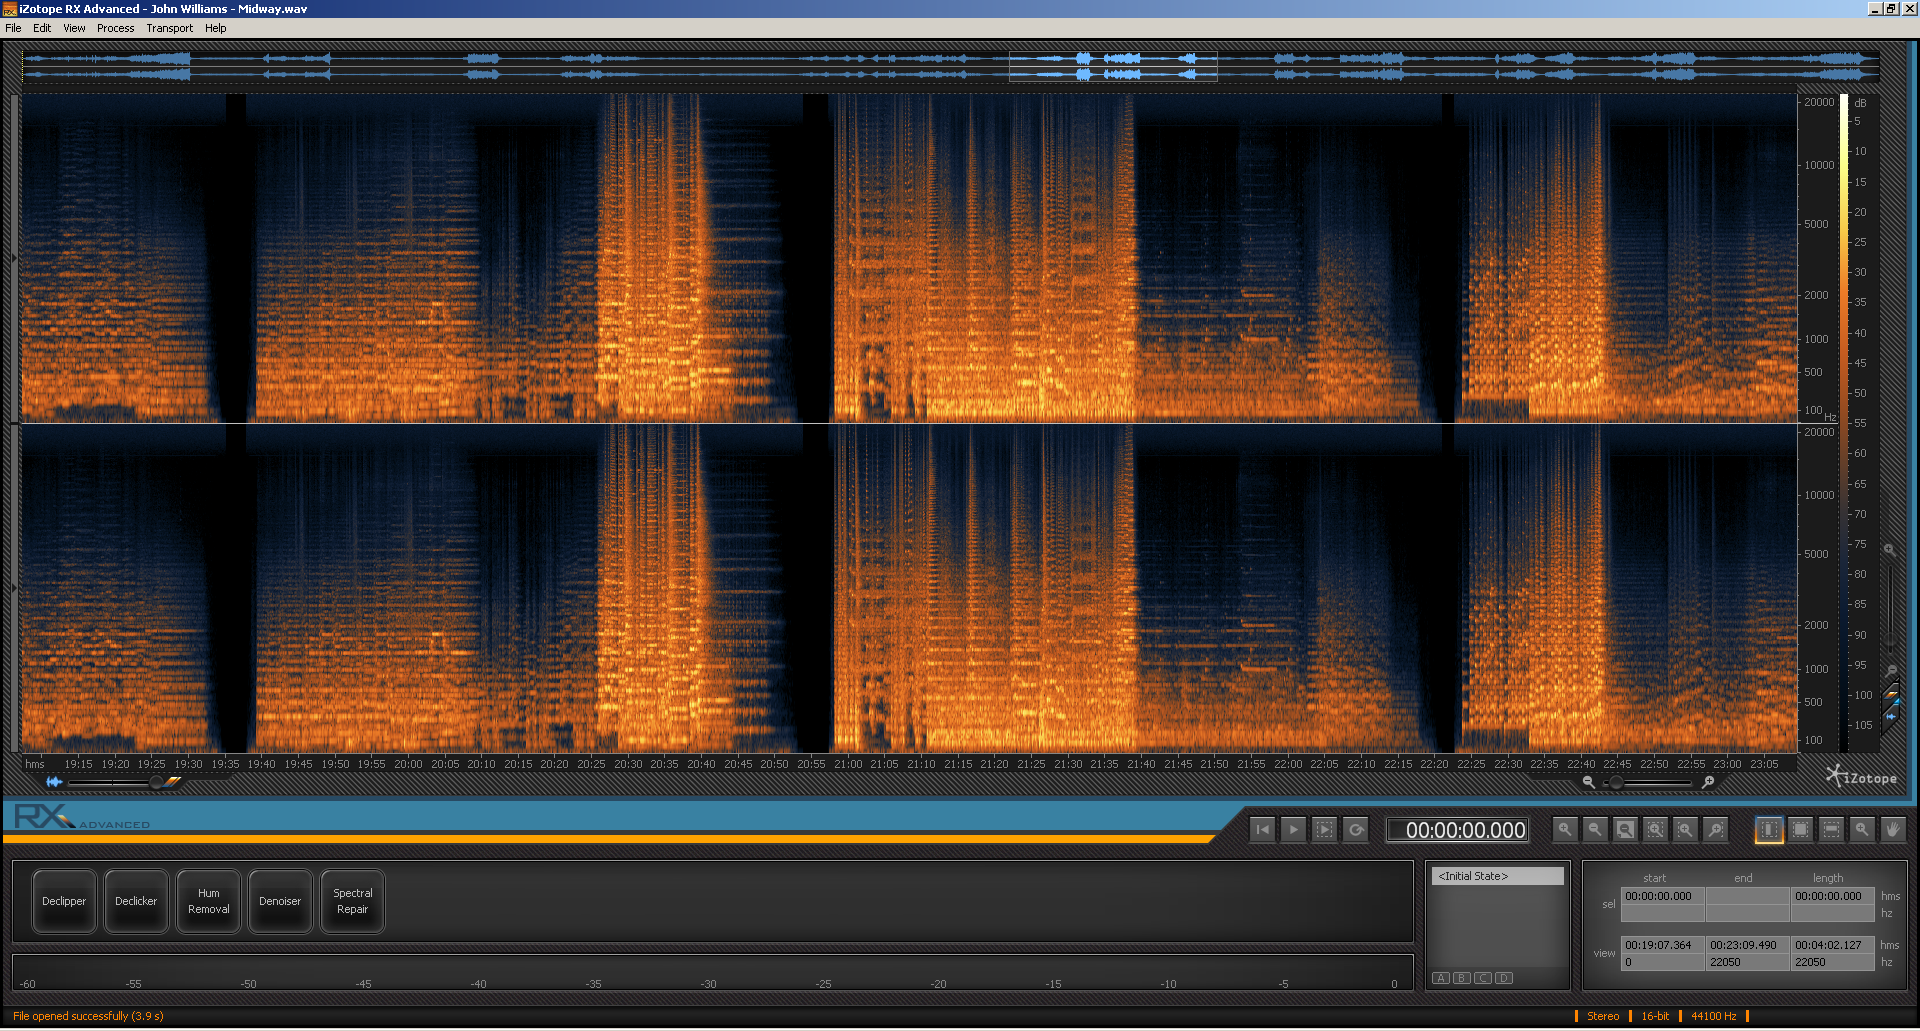Open the Declipper module
The image size is (1920, 1031).
tap(64, 901)
